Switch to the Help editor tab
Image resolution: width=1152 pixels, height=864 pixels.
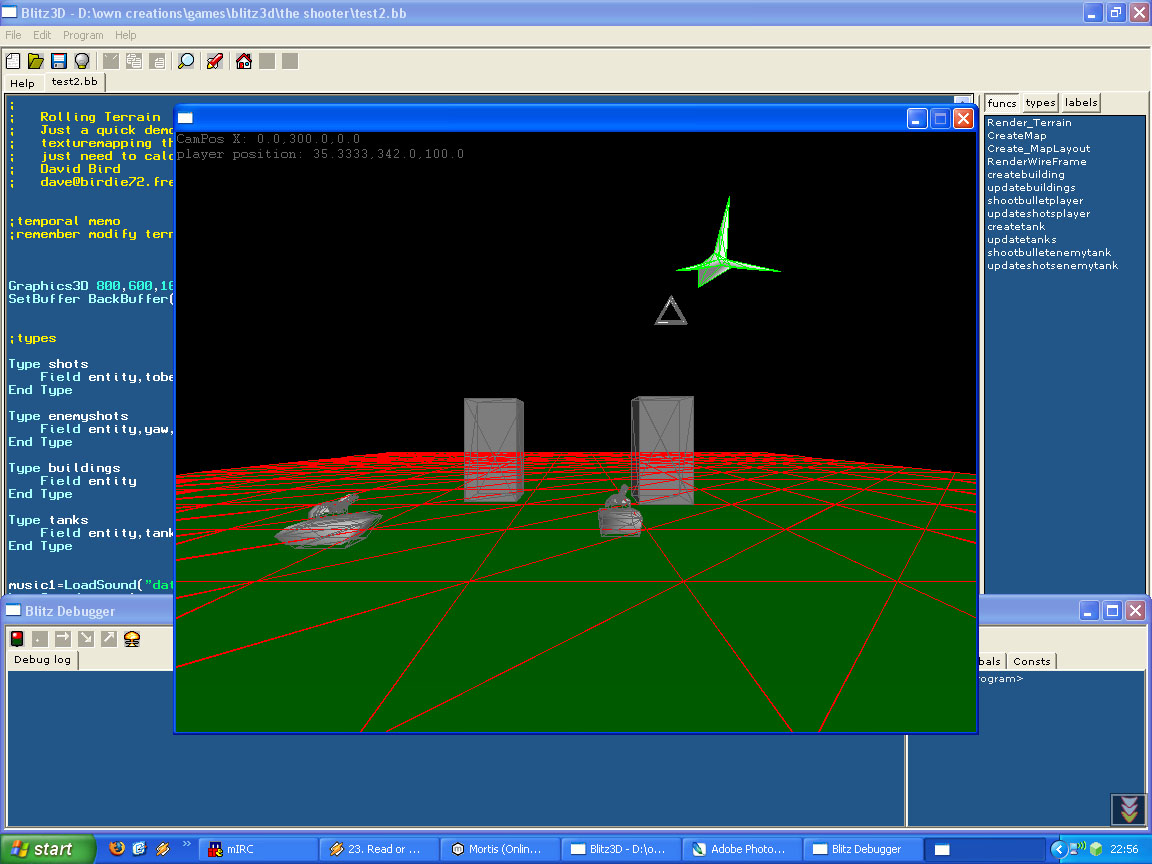point(23,83)
